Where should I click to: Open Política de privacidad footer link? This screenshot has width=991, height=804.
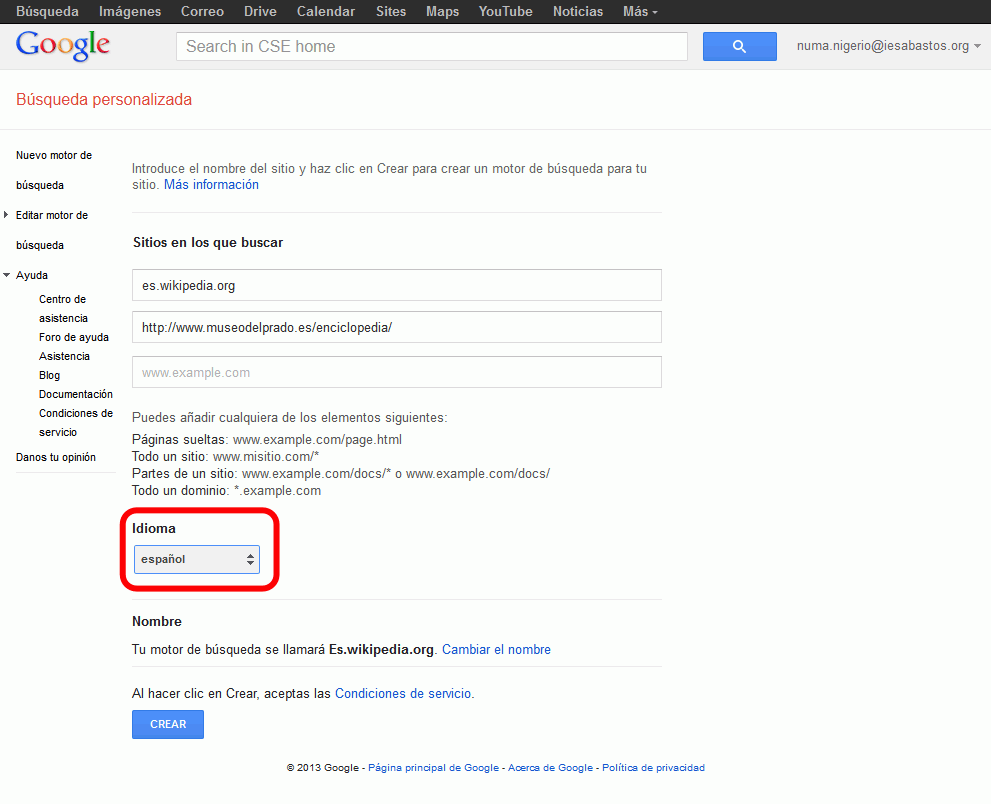point(654,767)
